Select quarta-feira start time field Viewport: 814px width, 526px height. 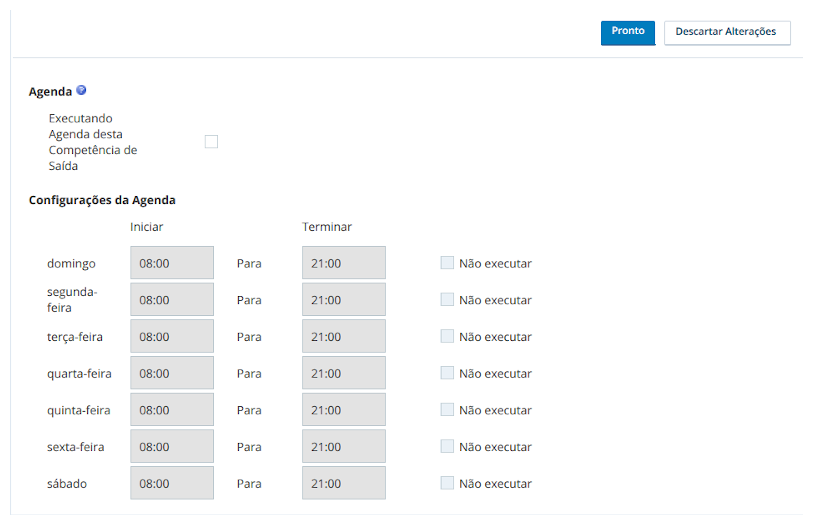pyautogui.click(x=172, y=373)
